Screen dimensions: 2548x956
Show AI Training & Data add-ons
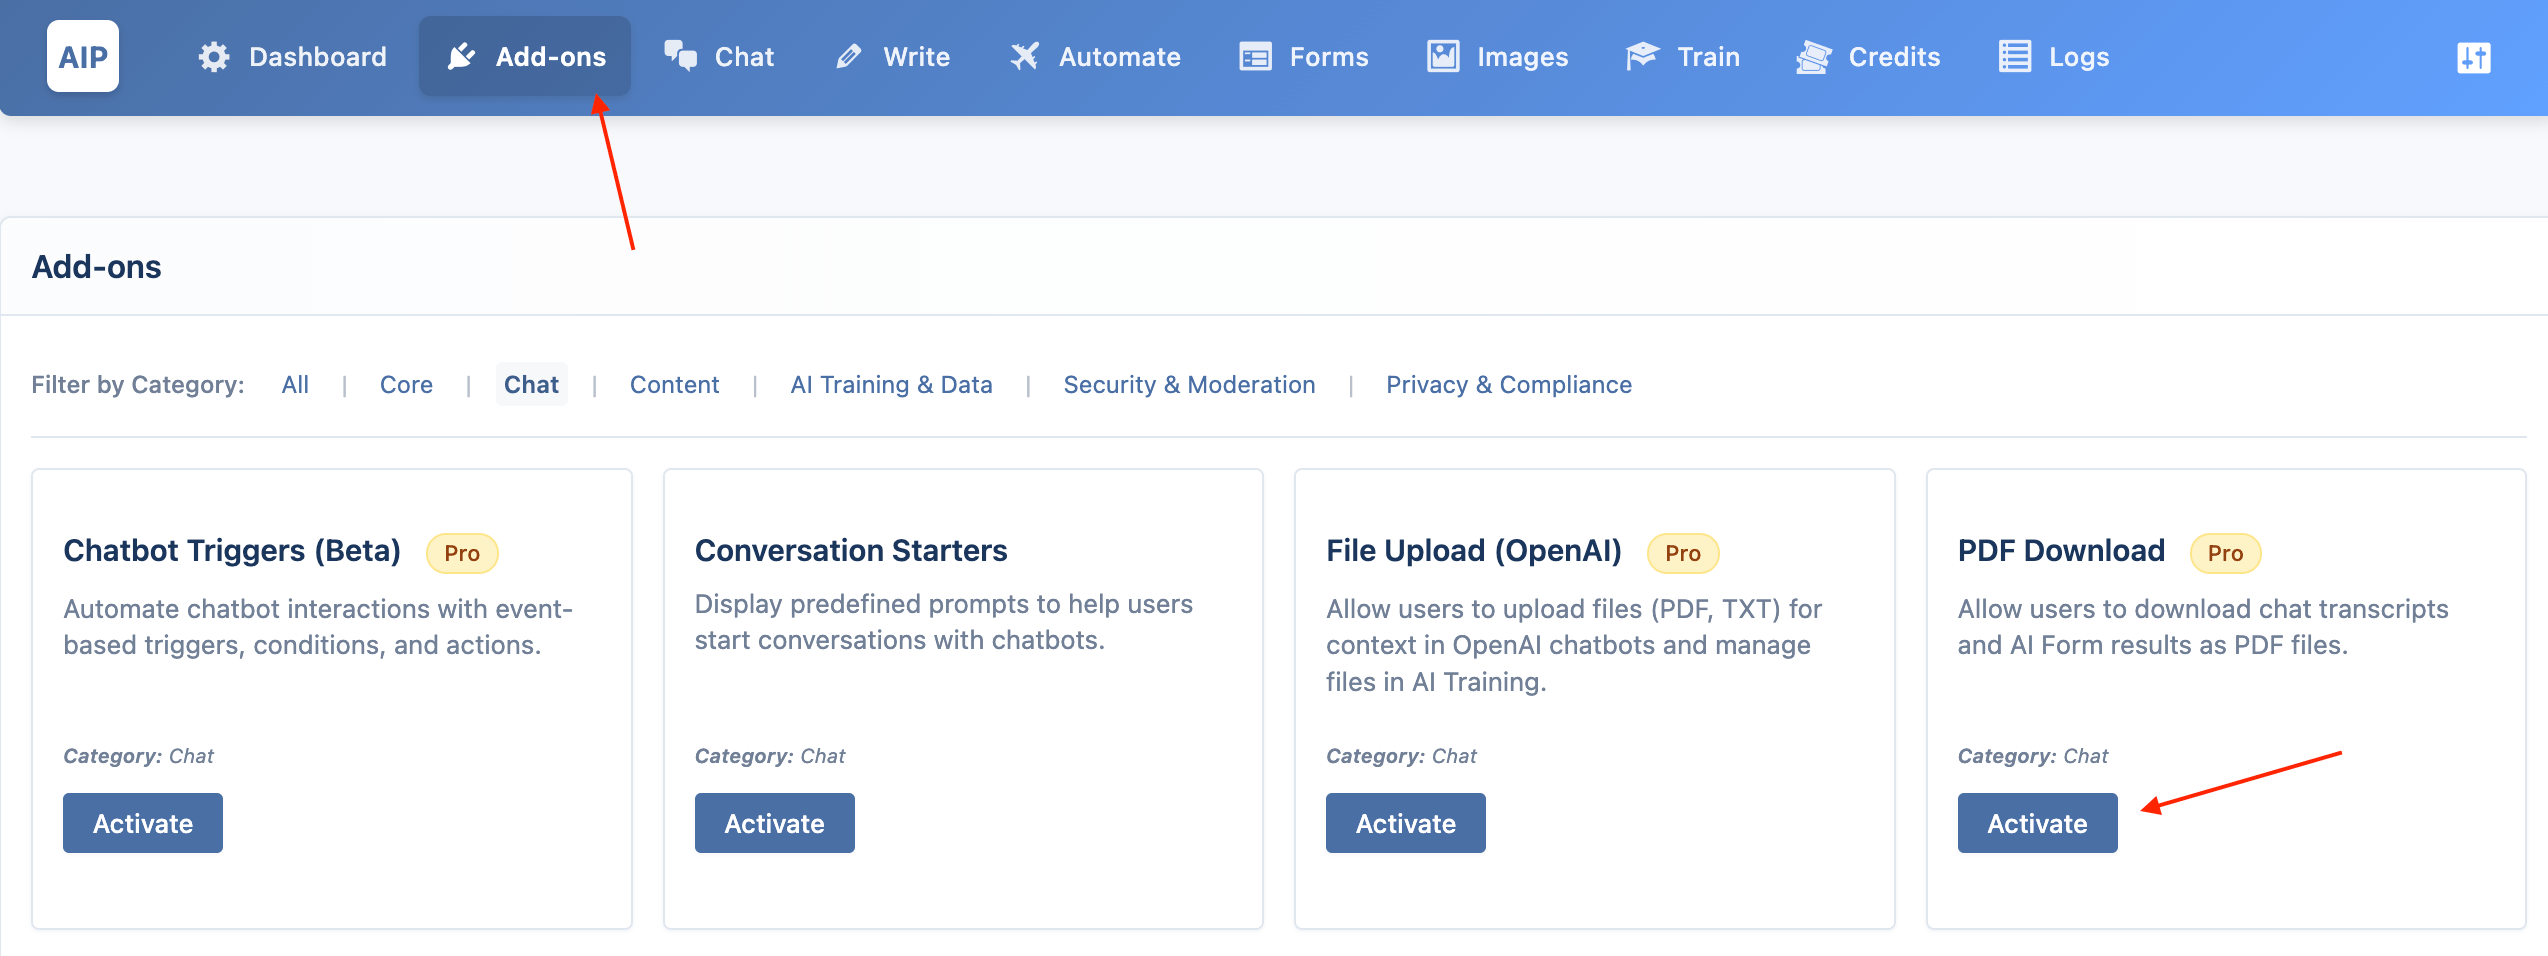891,385
